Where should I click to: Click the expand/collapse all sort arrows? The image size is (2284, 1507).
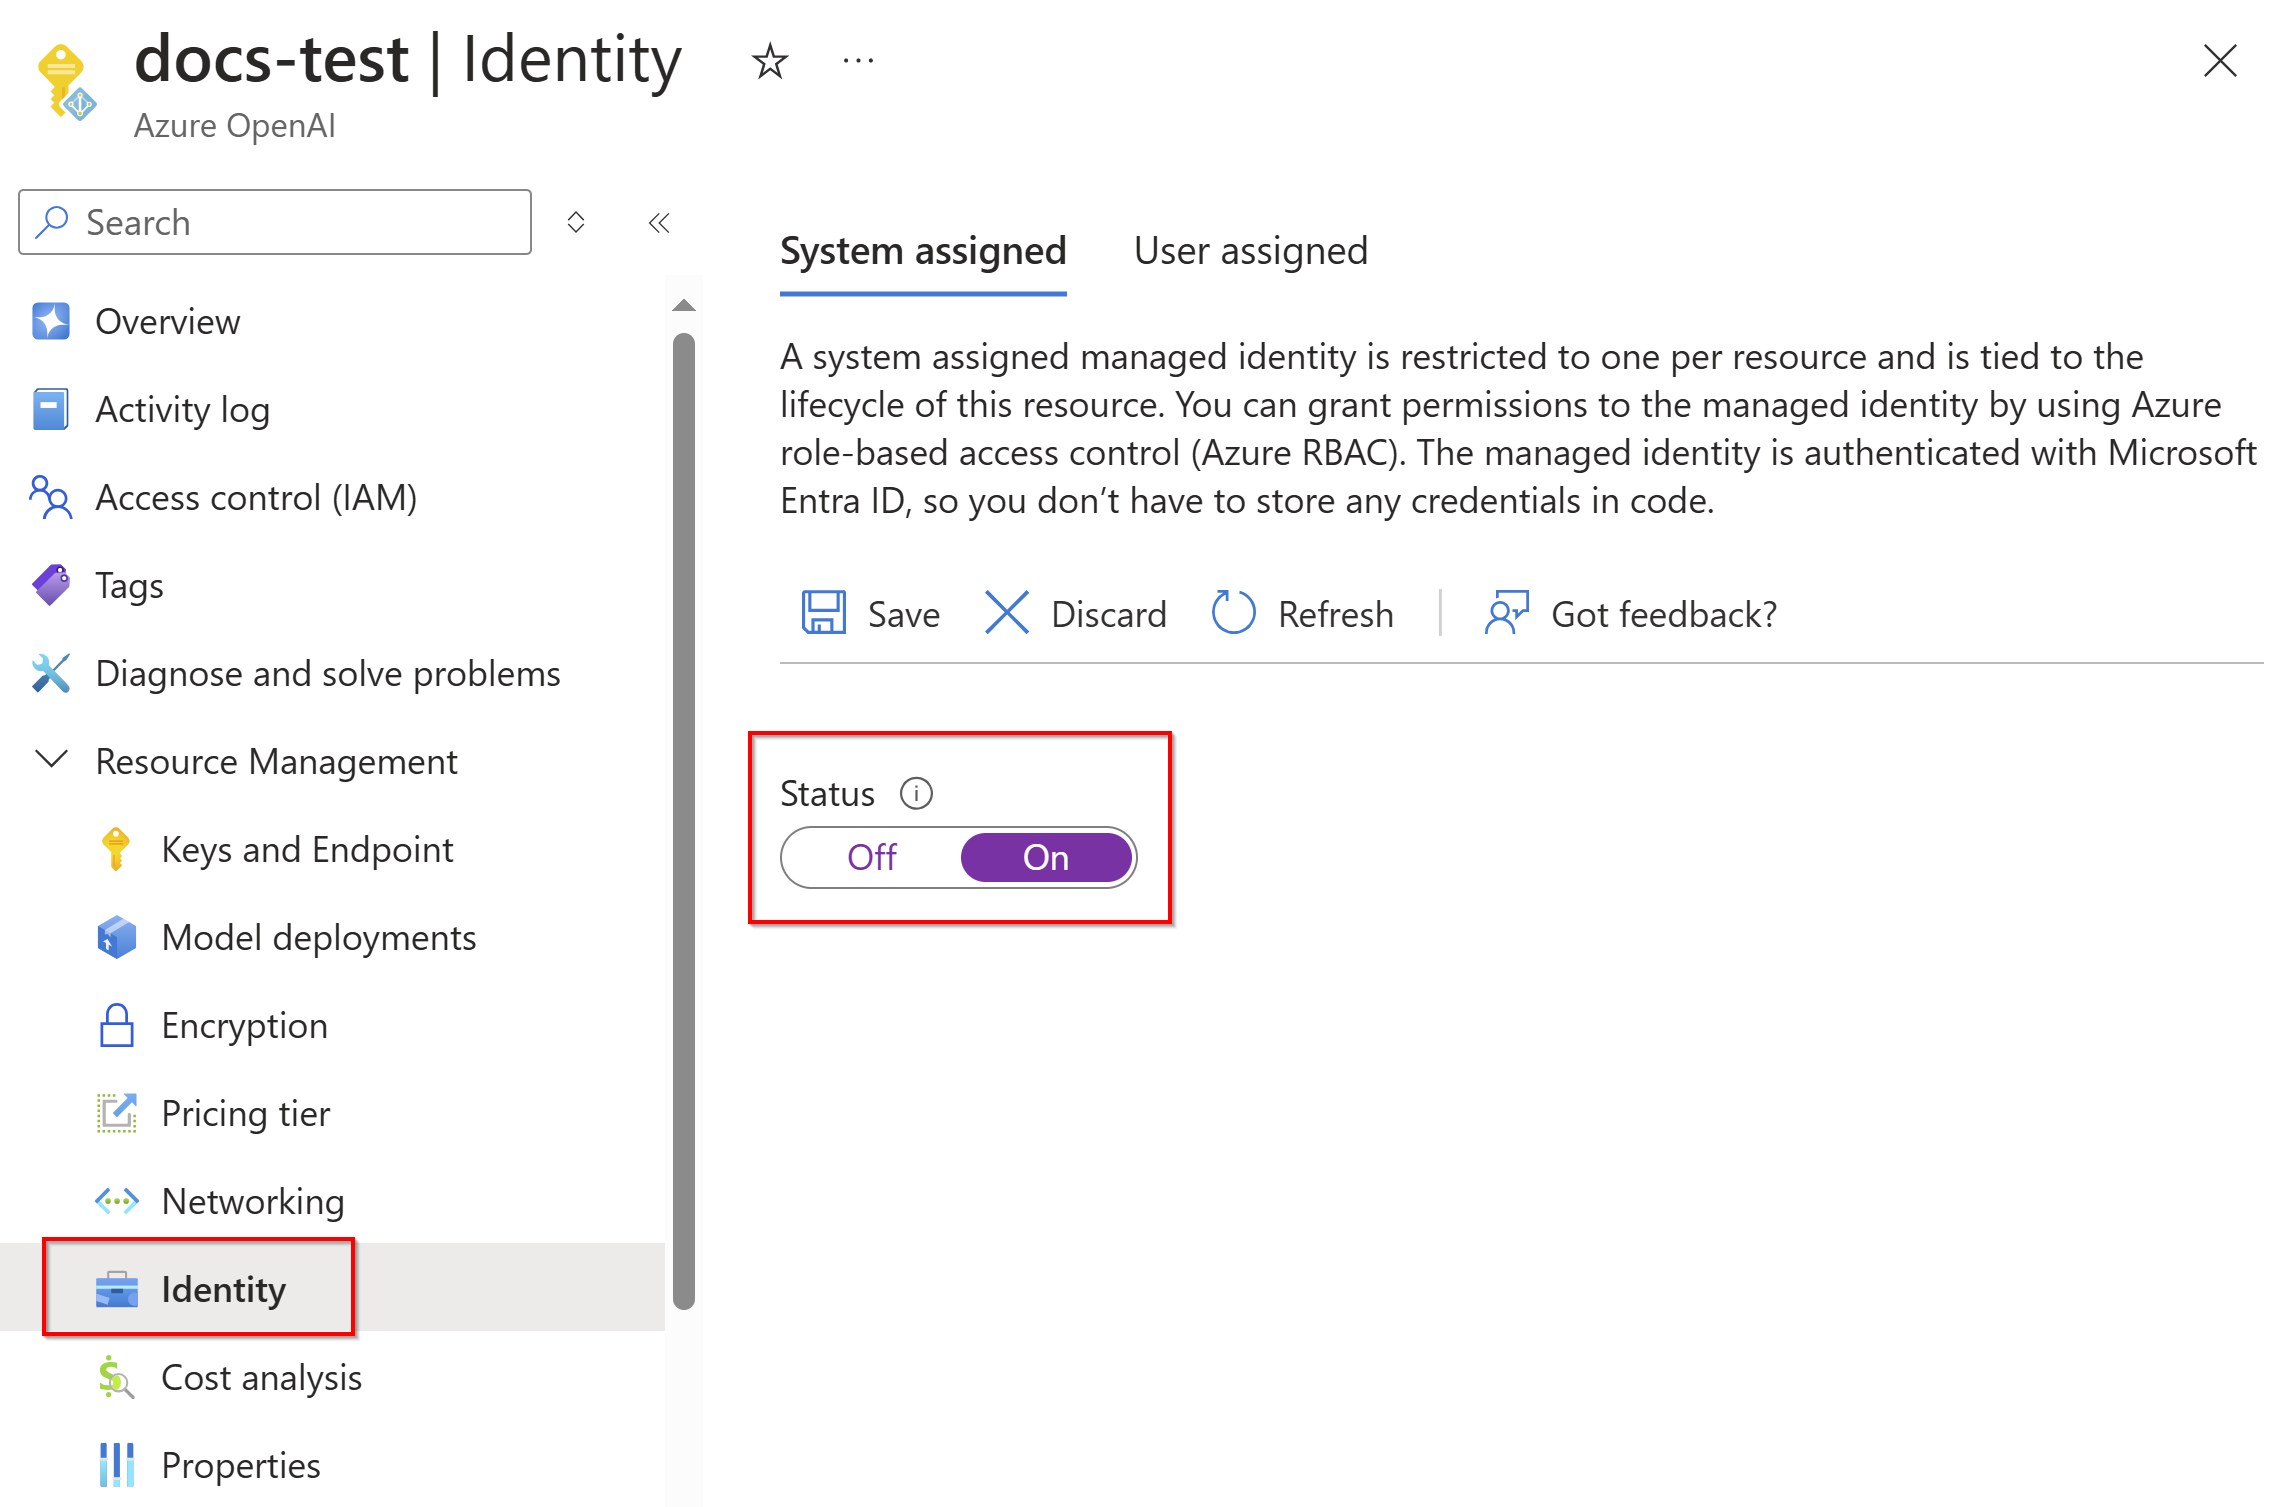(576, 222)
